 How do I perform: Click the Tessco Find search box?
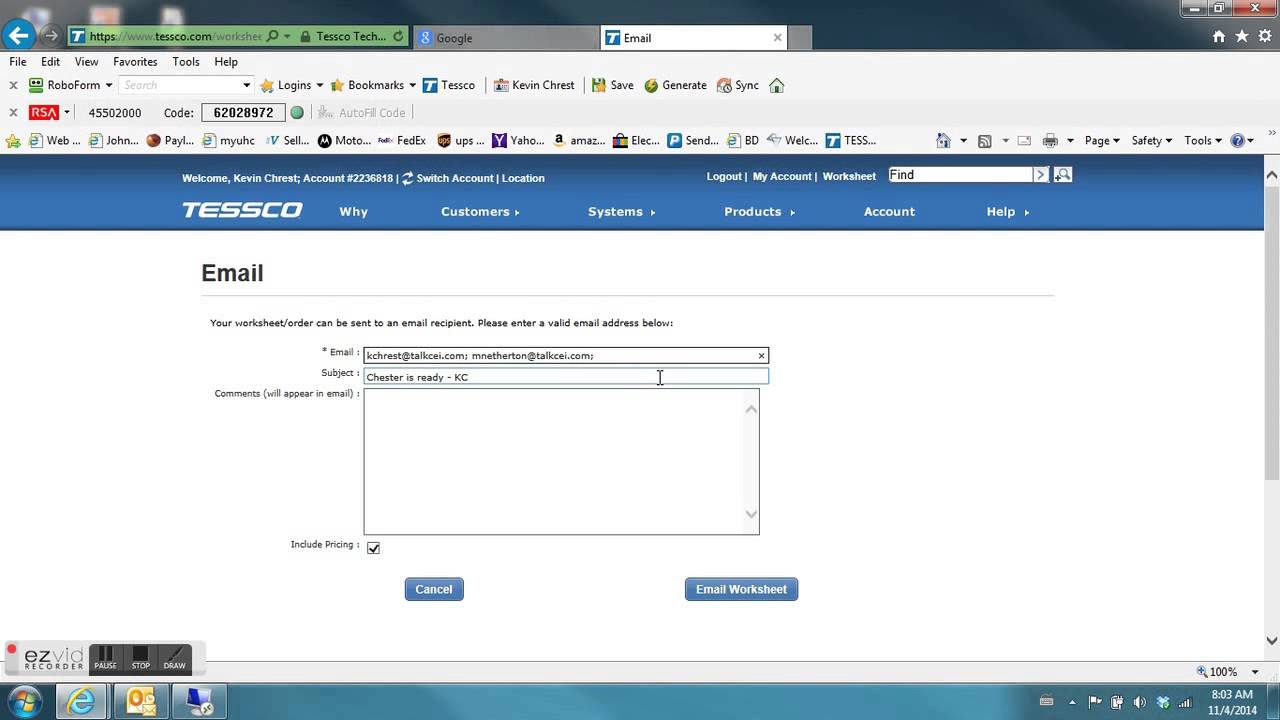(960, 175)
